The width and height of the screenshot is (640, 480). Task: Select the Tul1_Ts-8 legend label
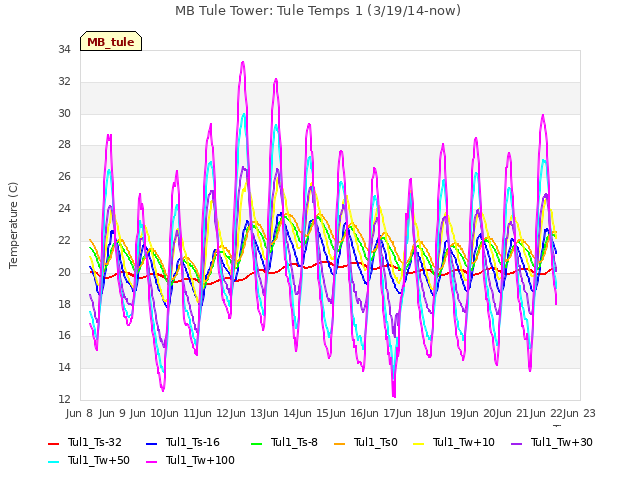click(x=294, y=442)
